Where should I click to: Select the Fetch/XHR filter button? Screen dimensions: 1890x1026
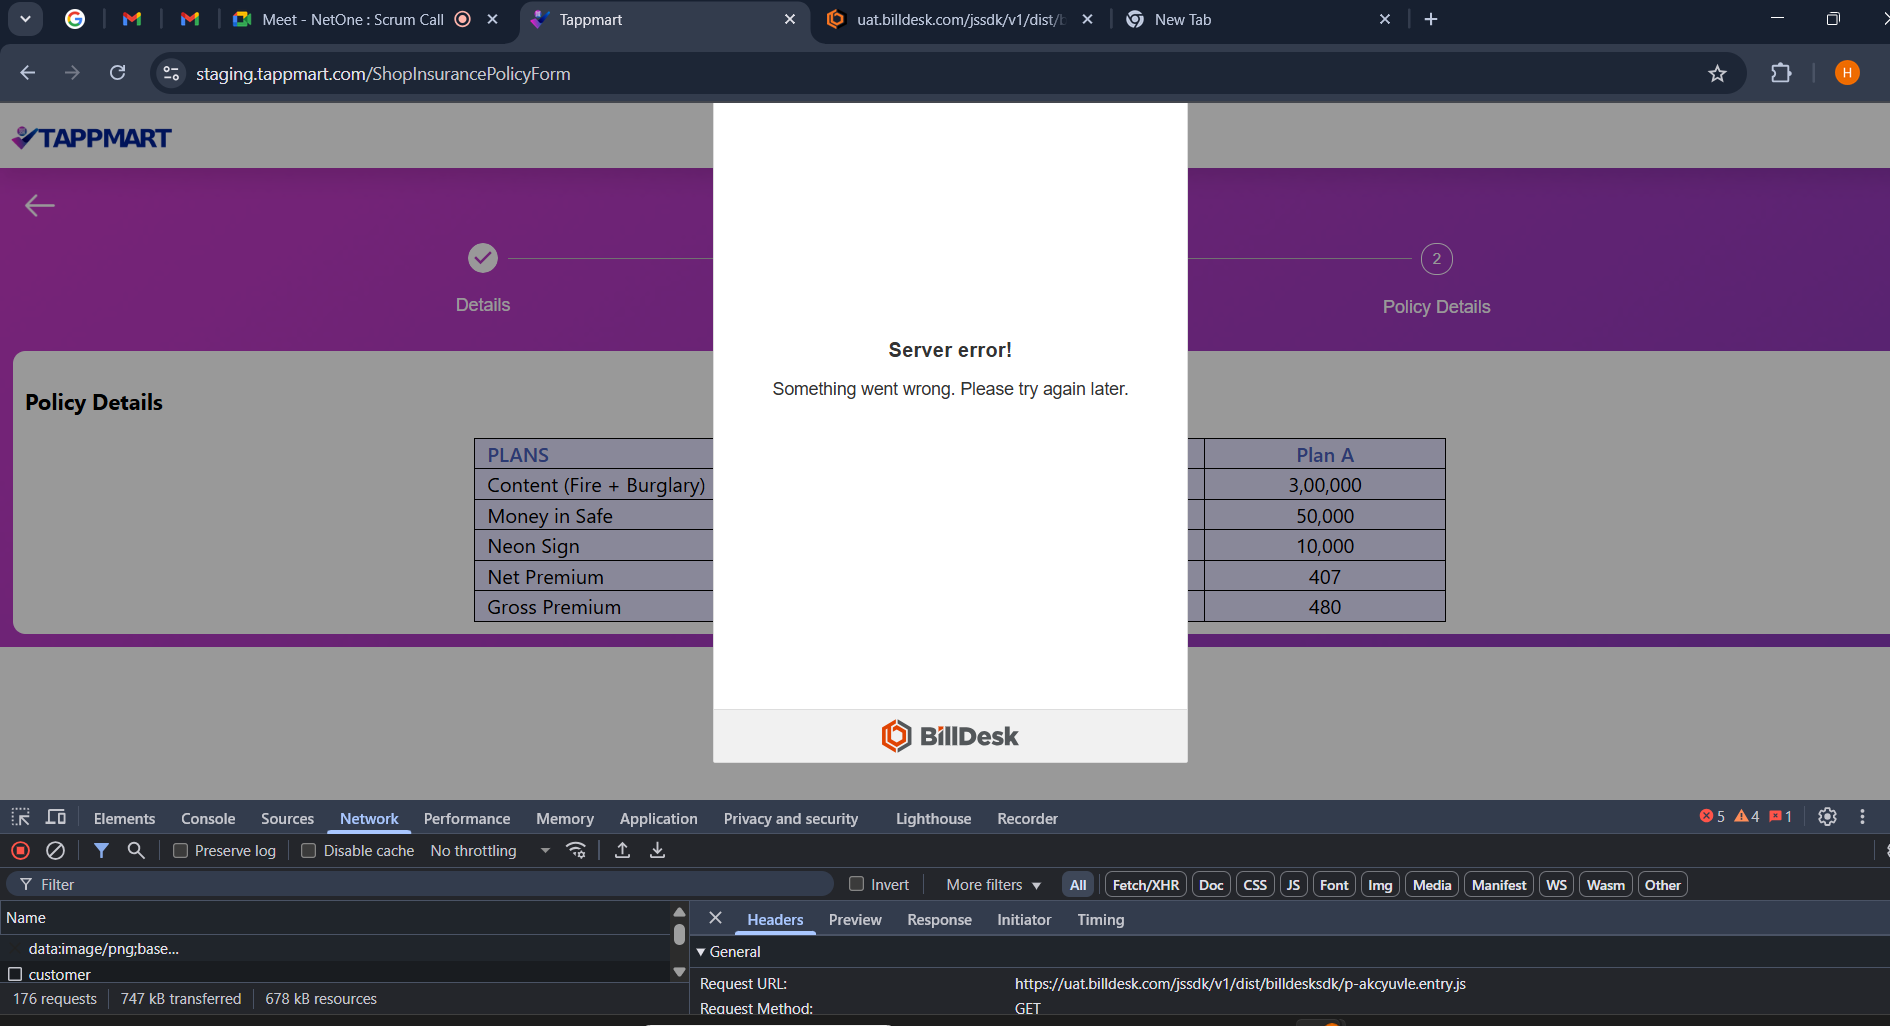tap(1145, 885)
